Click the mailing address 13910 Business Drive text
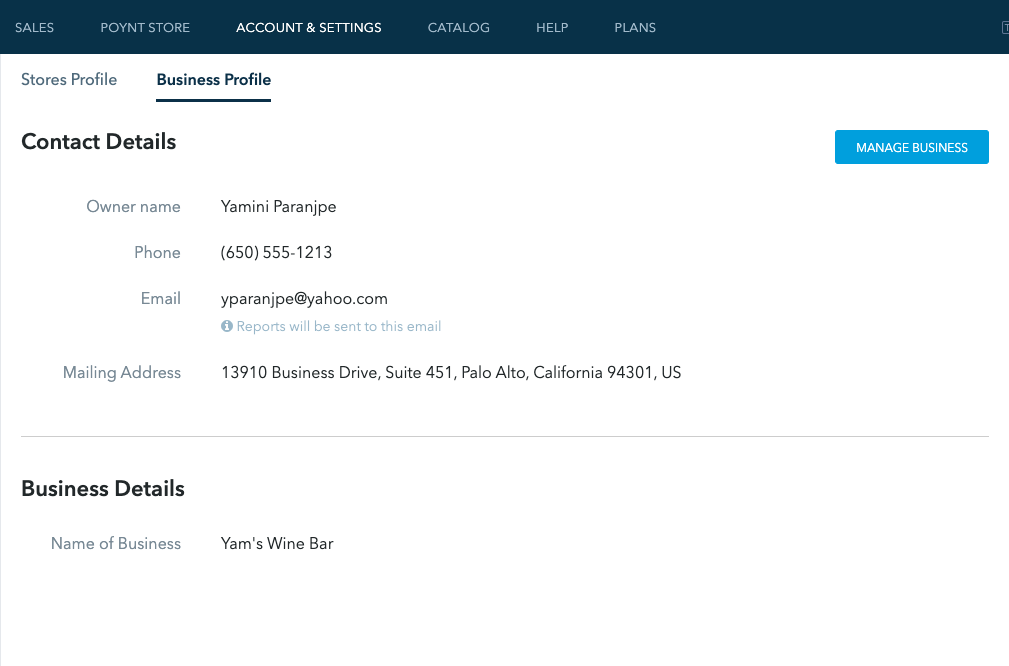The image size is (1009, 666). coord(450,373)
